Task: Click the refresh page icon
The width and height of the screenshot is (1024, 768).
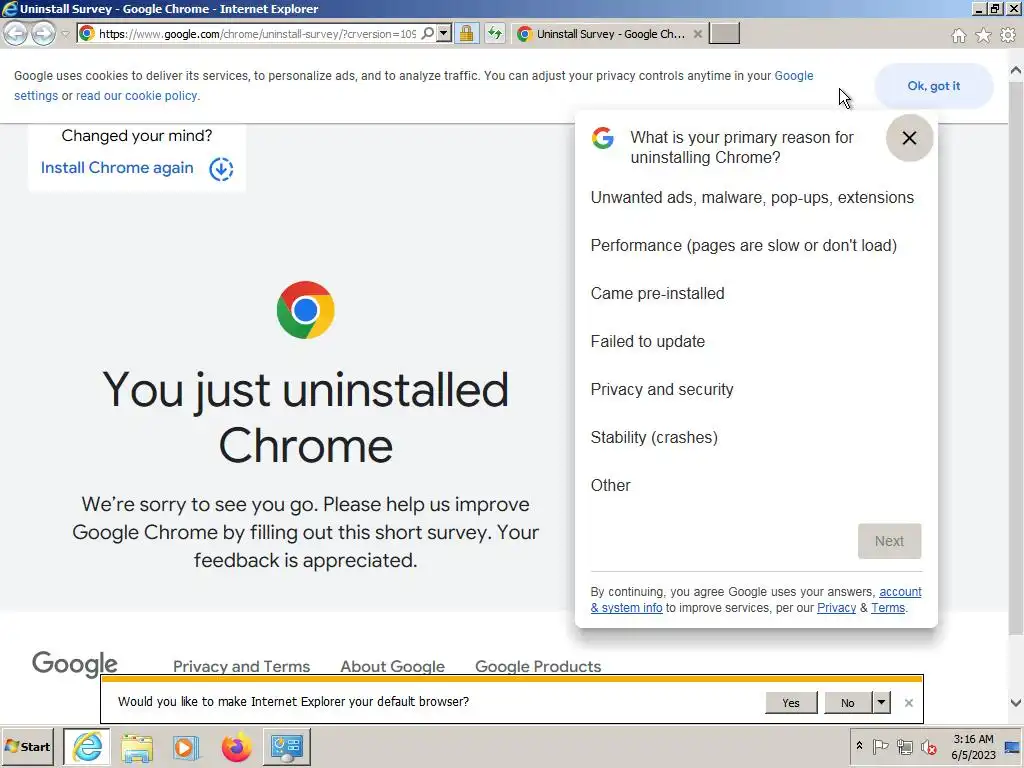Action: click(495, 33)
